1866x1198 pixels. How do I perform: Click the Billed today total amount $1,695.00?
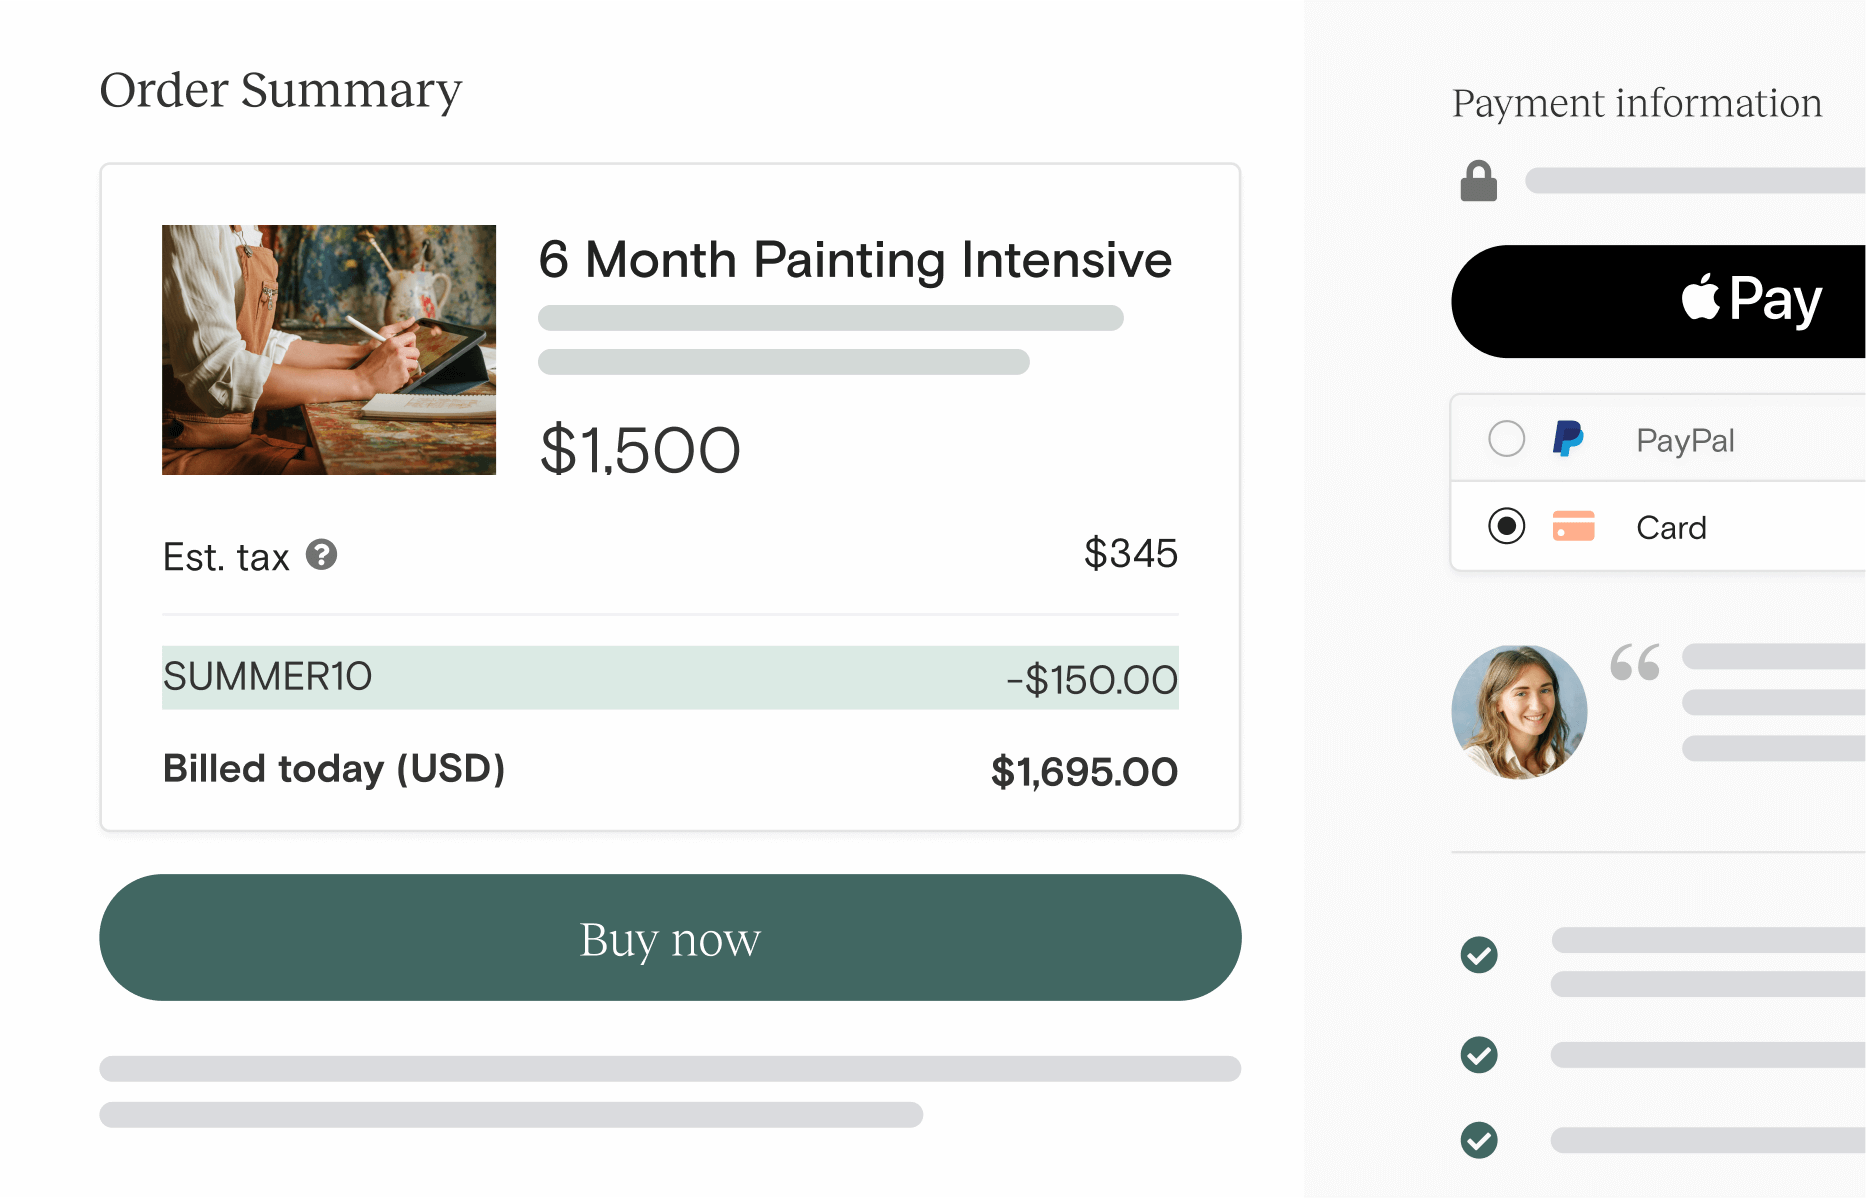tap(1084, 772)
